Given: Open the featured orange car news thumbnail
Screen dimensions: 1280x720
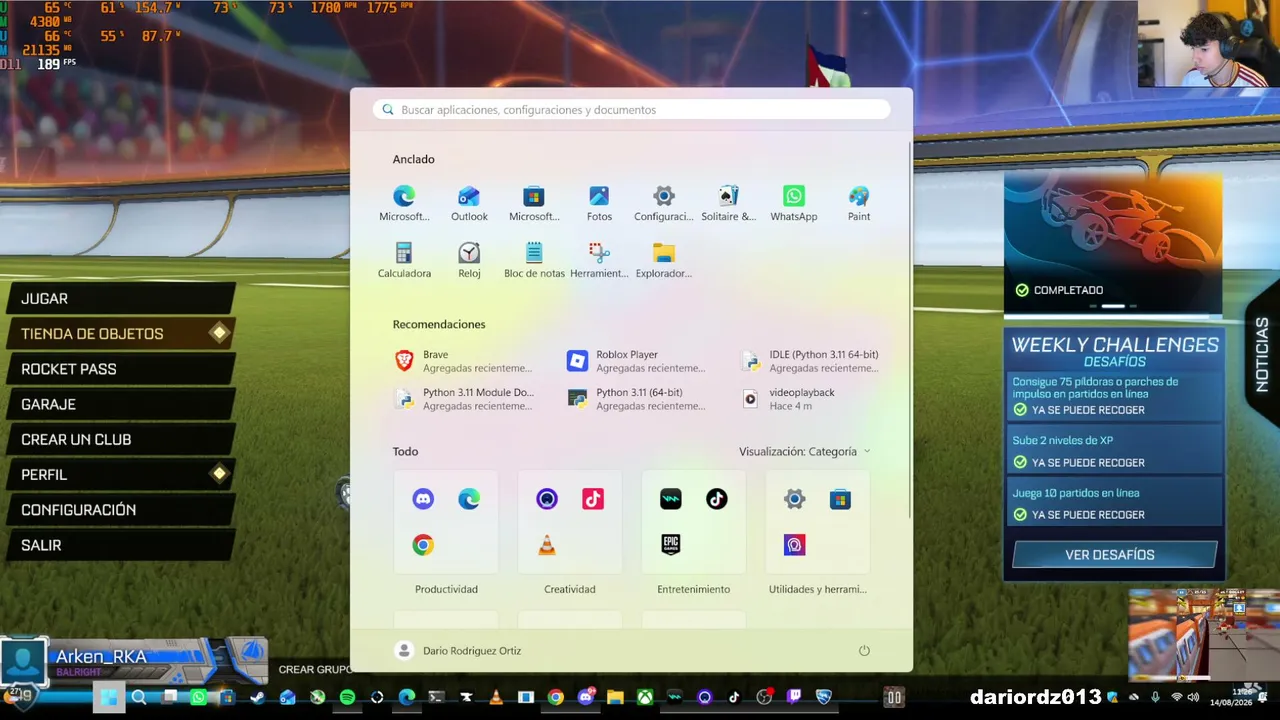Looking at the screenshot, I should [x=1113, y=243].
